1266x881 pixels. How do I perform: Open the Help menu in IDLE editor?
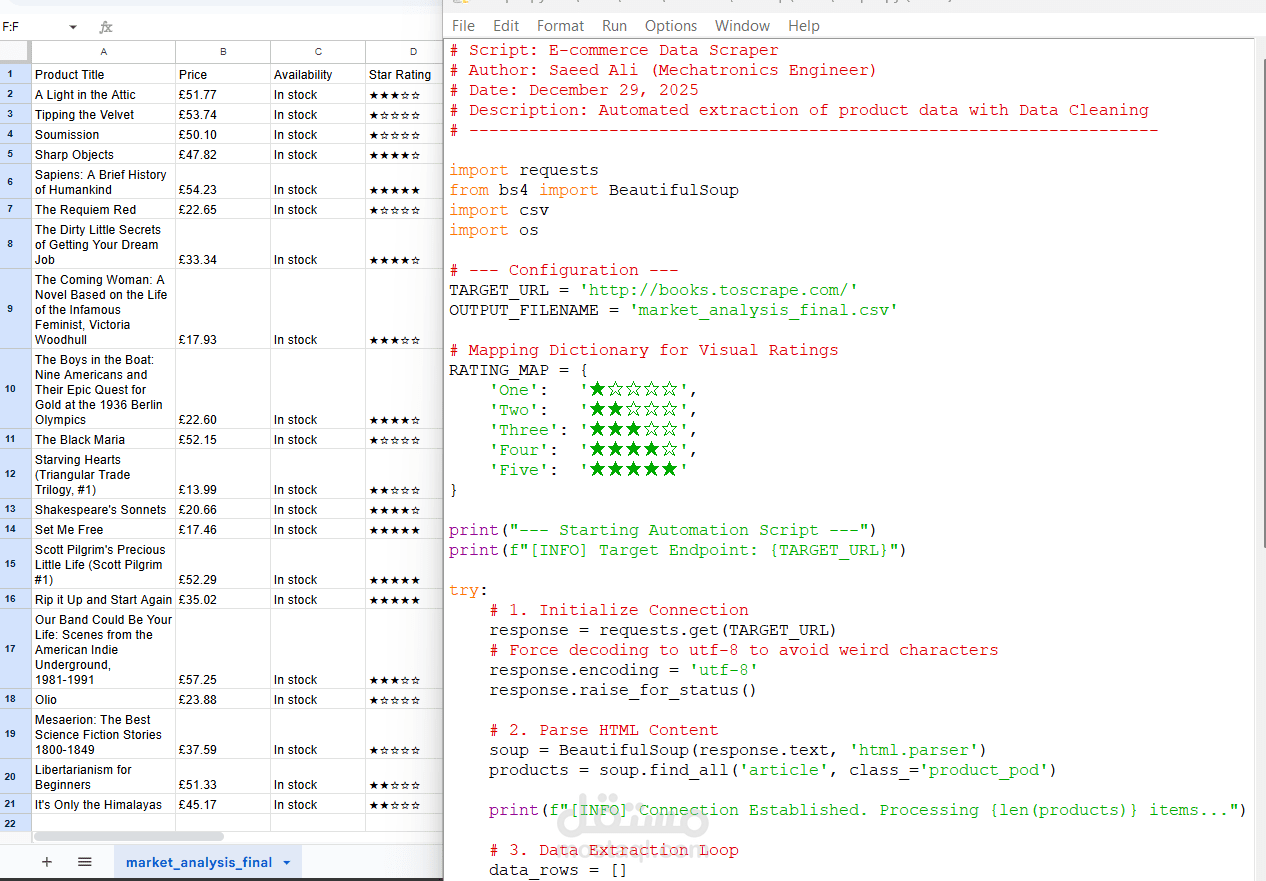click(x=804, y=26)
